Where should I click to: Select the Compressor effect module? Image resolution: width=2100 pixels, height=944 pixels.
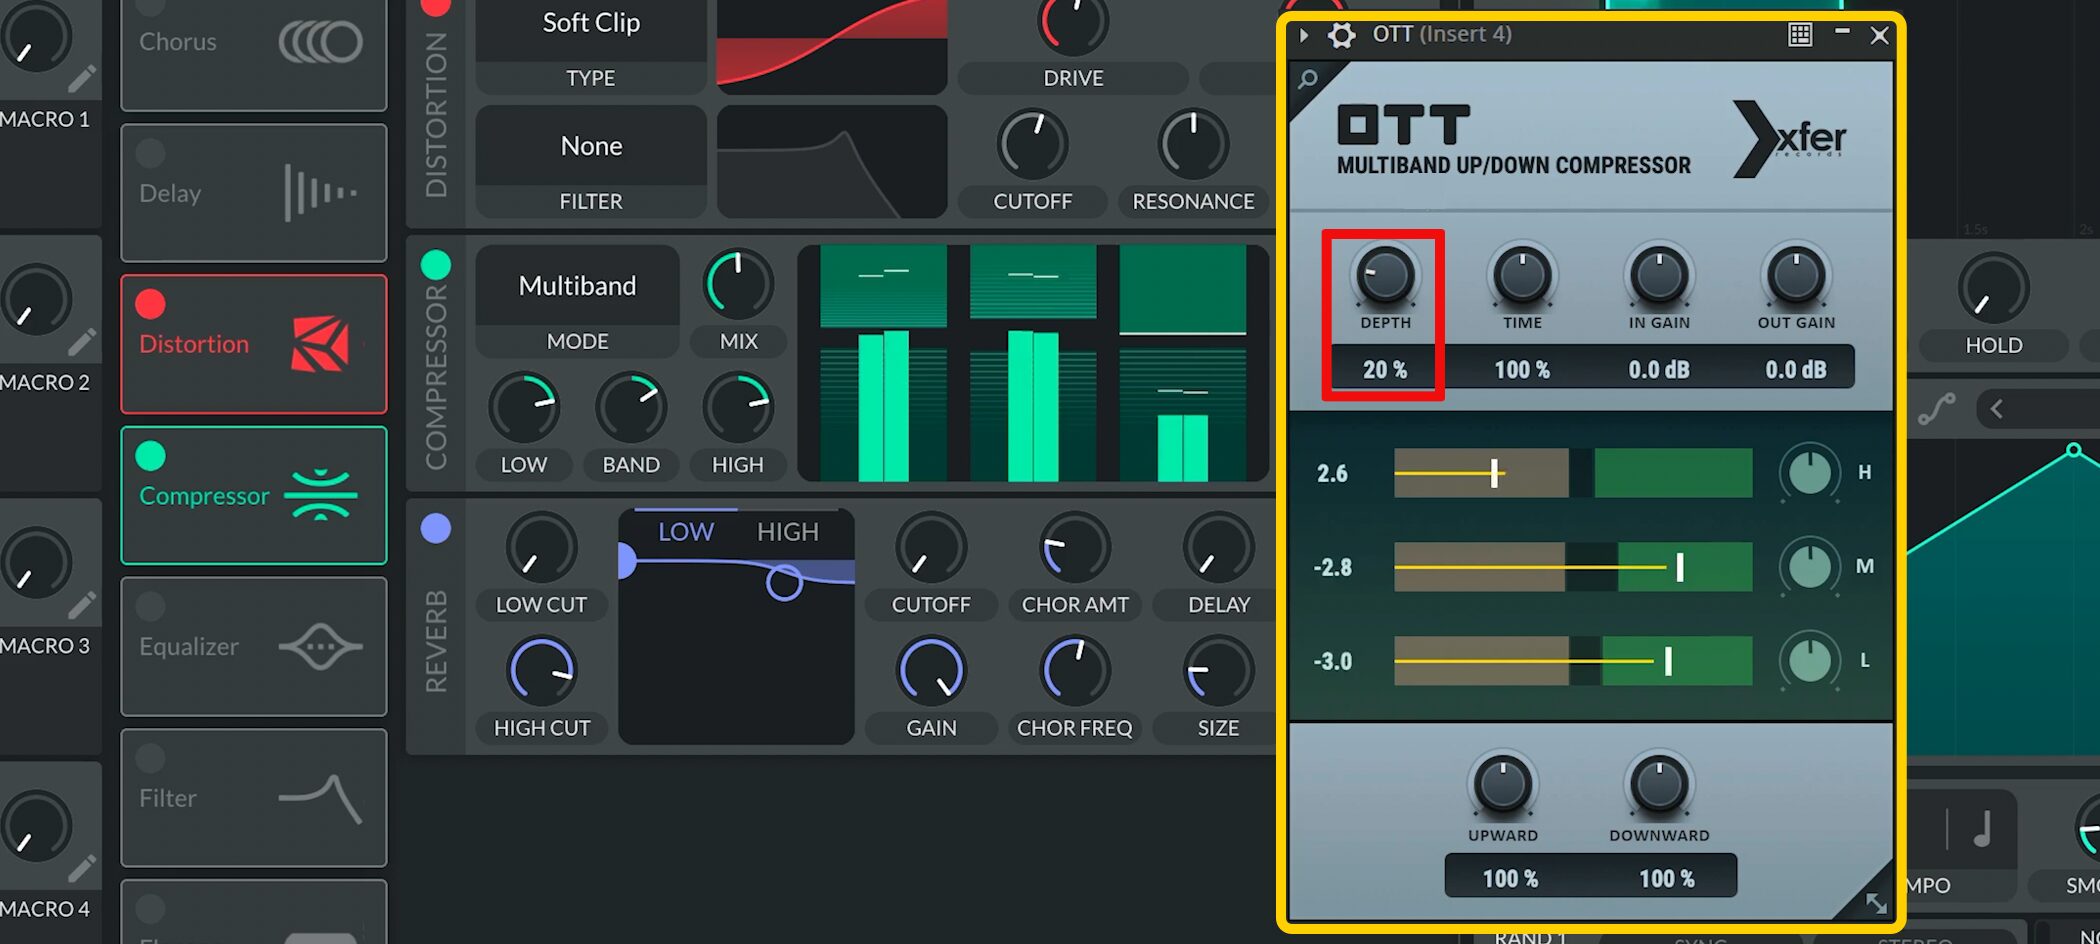point(254,496)
